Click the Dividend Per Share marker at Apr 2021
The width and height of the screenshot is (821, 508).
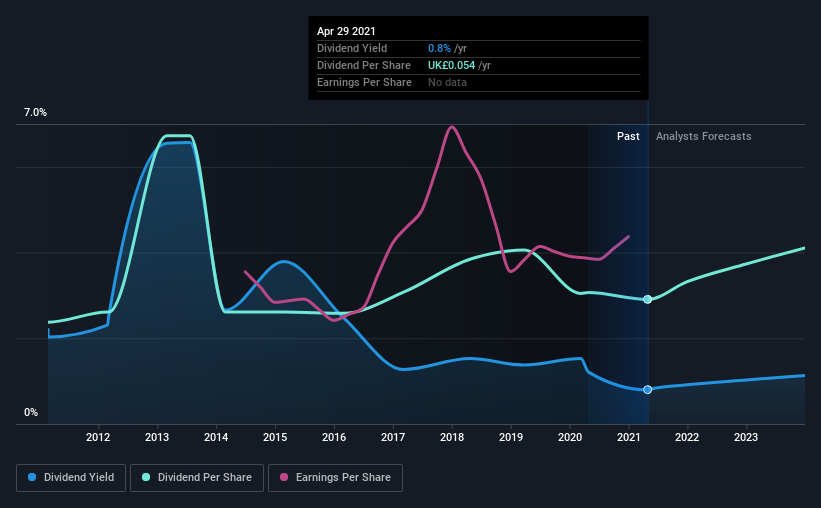[x=648, y=300]
